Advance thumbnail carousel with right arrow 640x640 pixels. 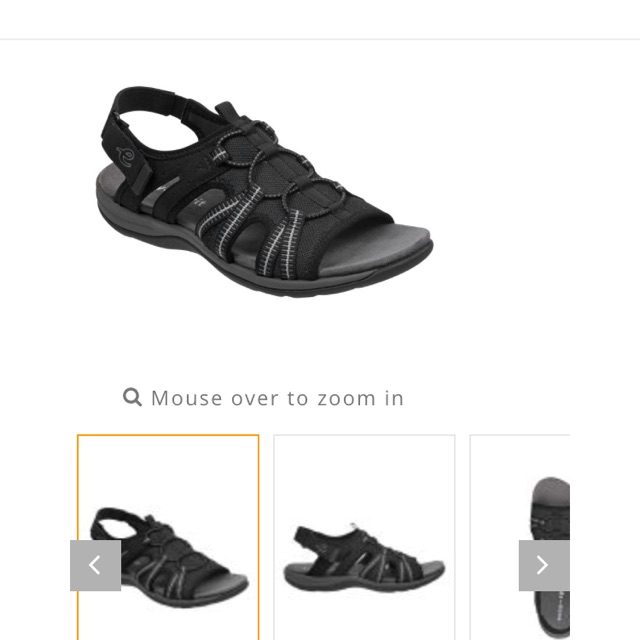[x=544, y=565]
